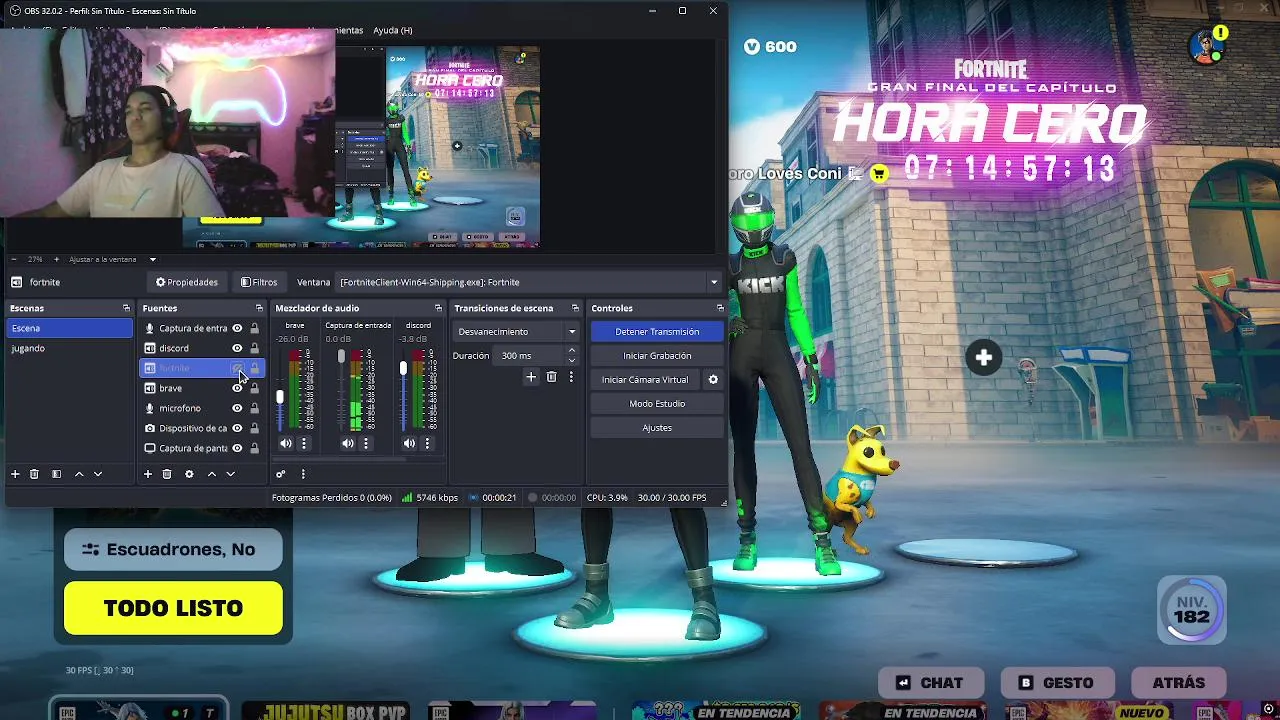The image size is (1280, 720).
Task: Open transition properties three-dot menu
Action: [571, 377]
